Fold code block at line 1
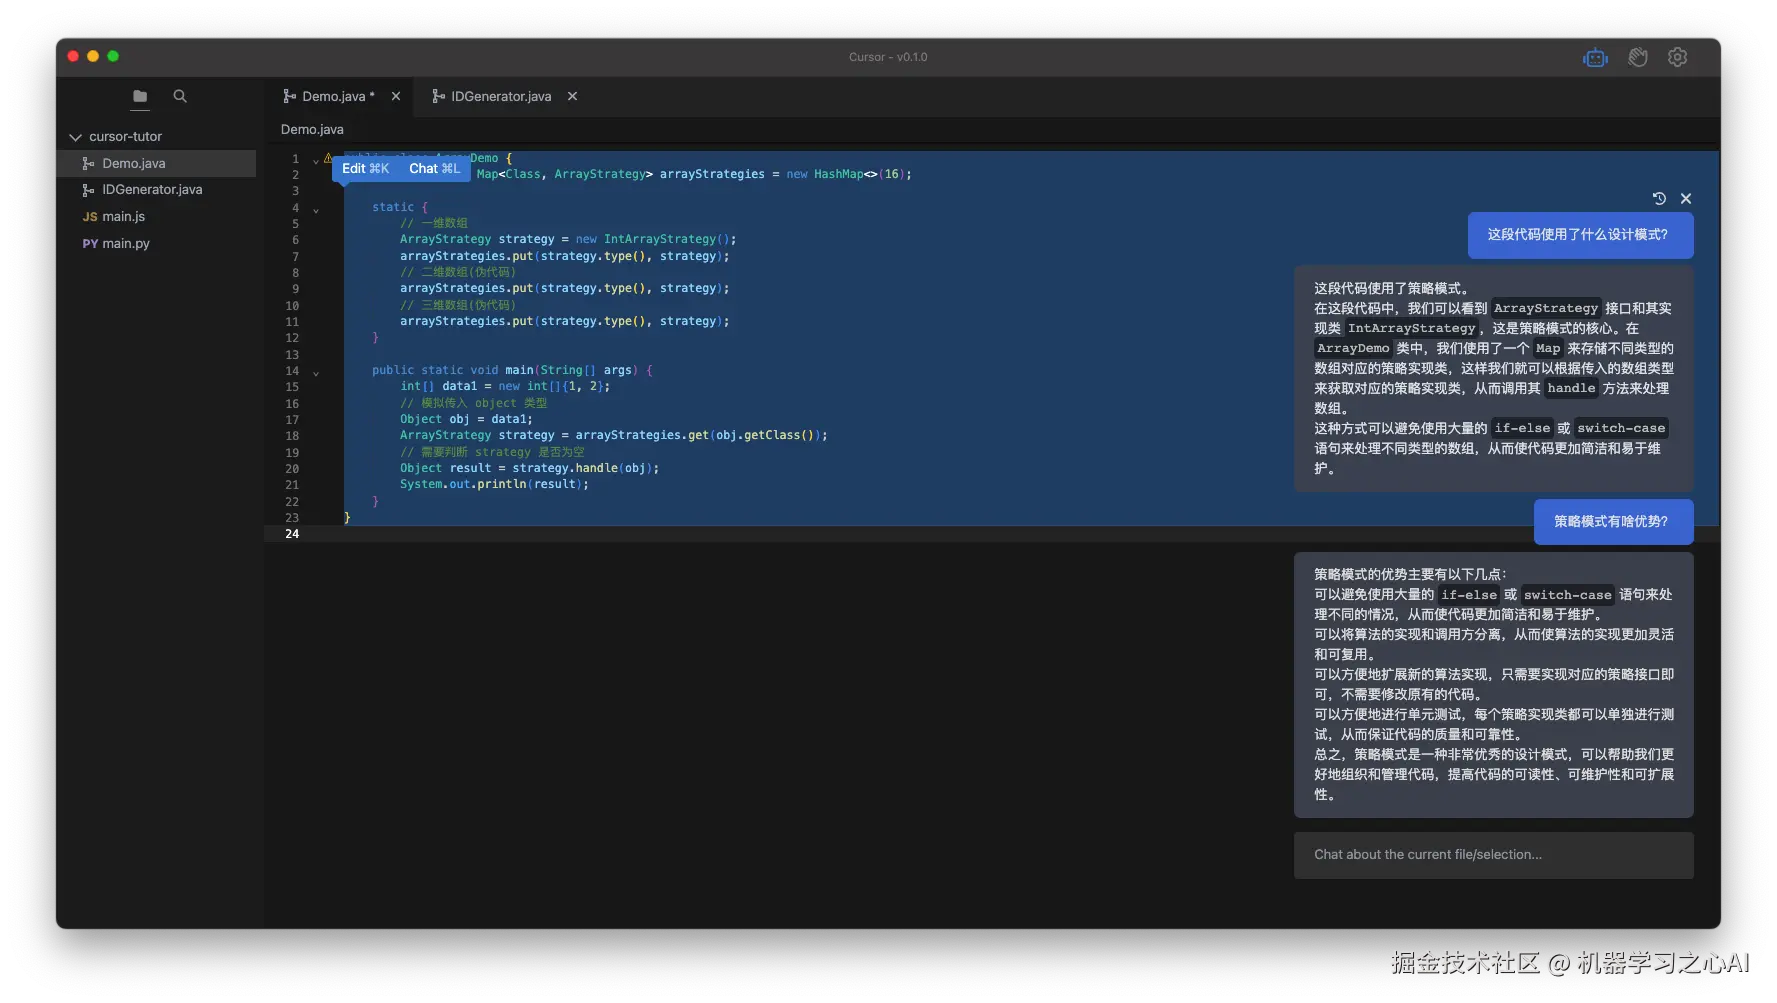 (x=316, y=160)
